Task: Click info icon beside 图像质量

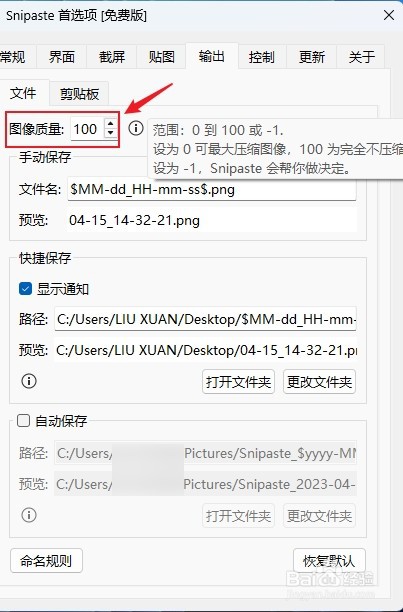Action: (x=136, y=128)
